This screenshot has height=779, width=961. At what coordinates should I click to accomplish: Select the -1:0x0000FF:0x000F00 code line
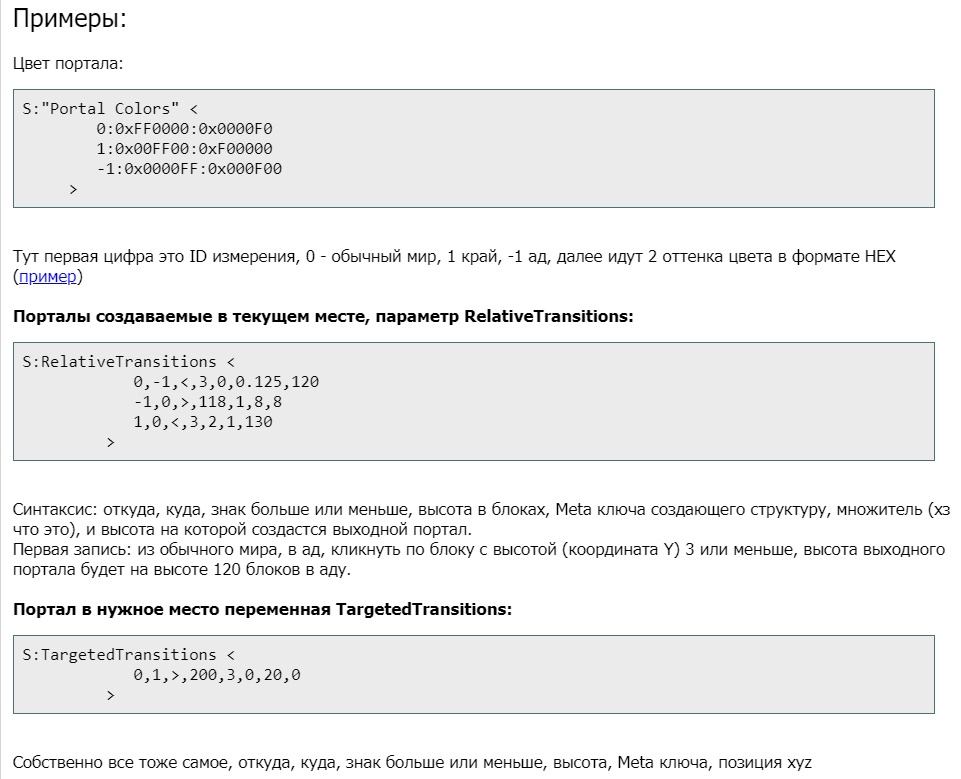[189, 169]
